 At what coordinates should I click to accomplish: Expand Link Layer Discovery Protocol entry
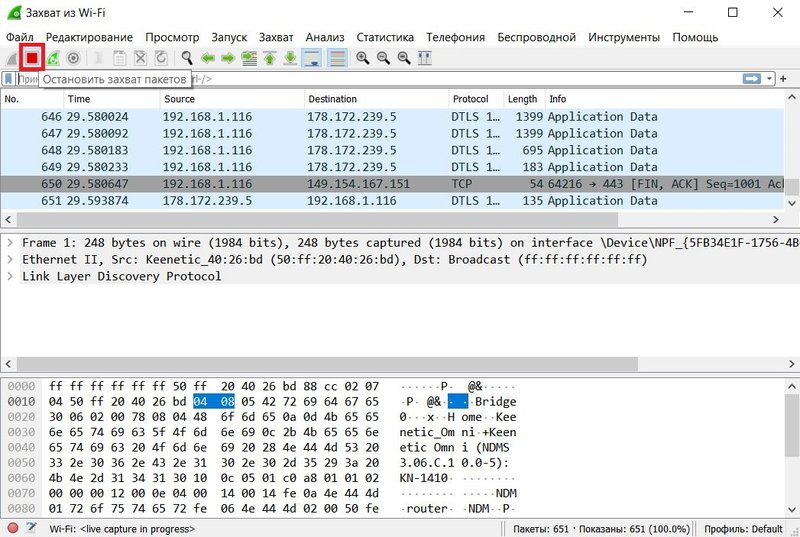[10, 276]
